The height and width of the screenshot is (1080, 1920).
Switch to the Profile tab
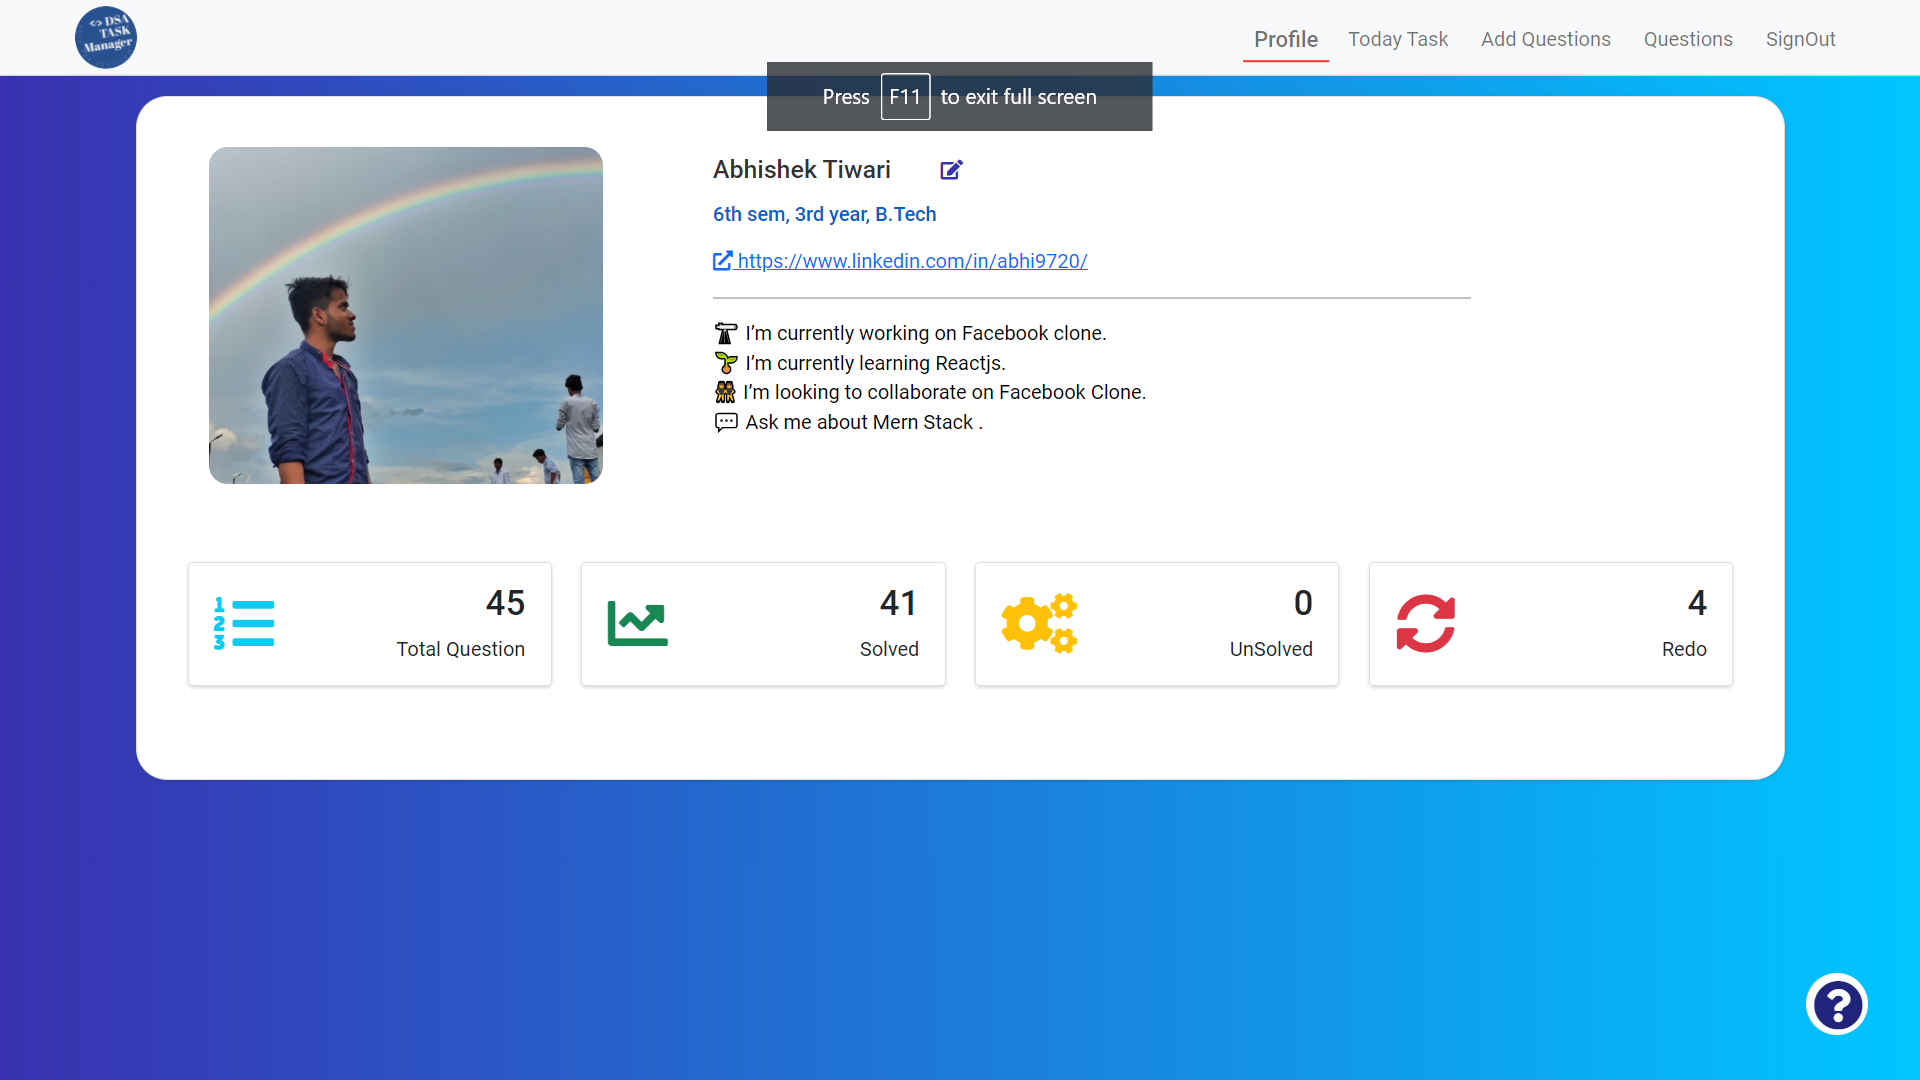coord(1285,39)
